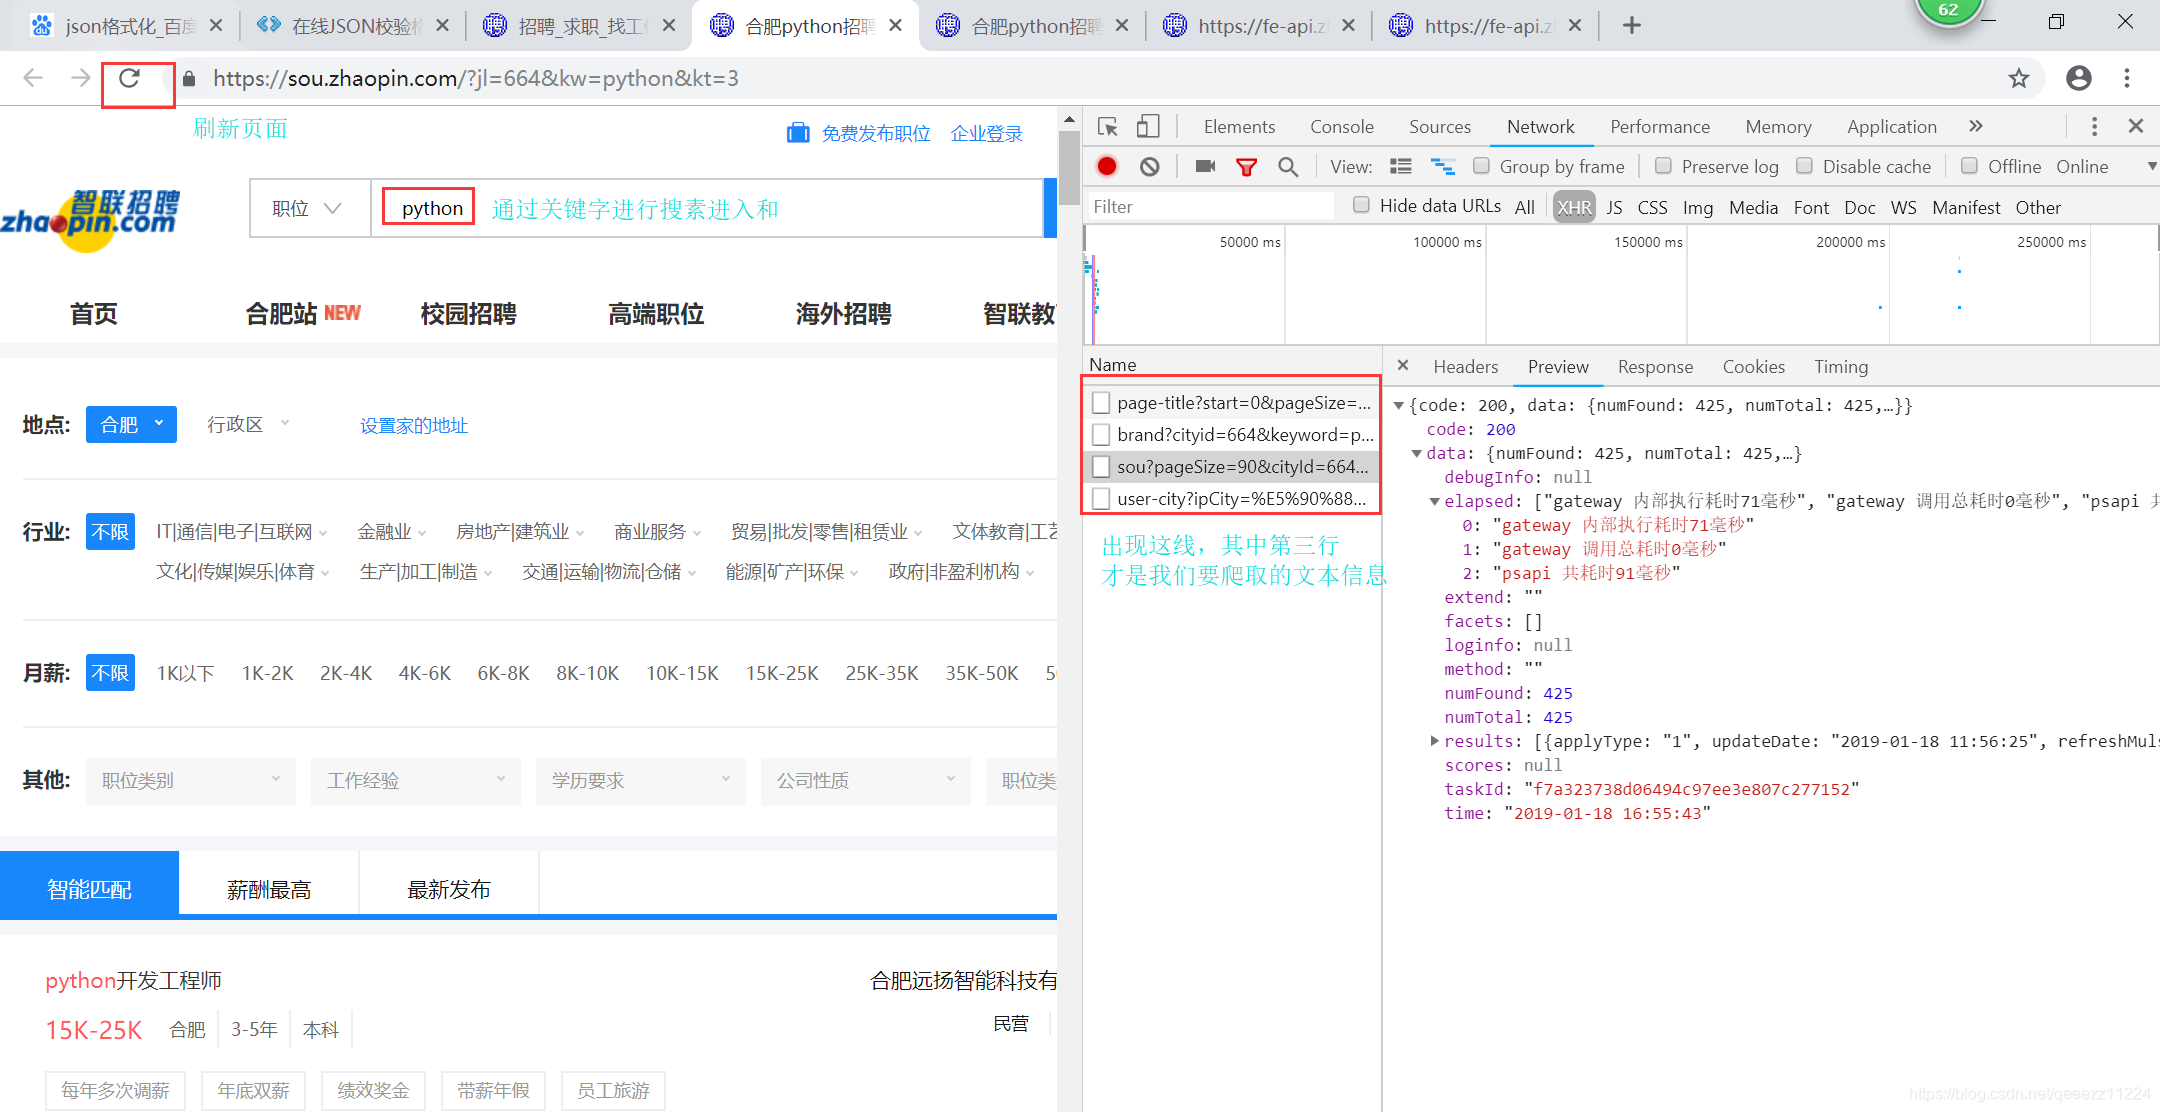Open the Chrome user profile icon
Screen dimensions: 2160x1112
[x=2079, y=78]
